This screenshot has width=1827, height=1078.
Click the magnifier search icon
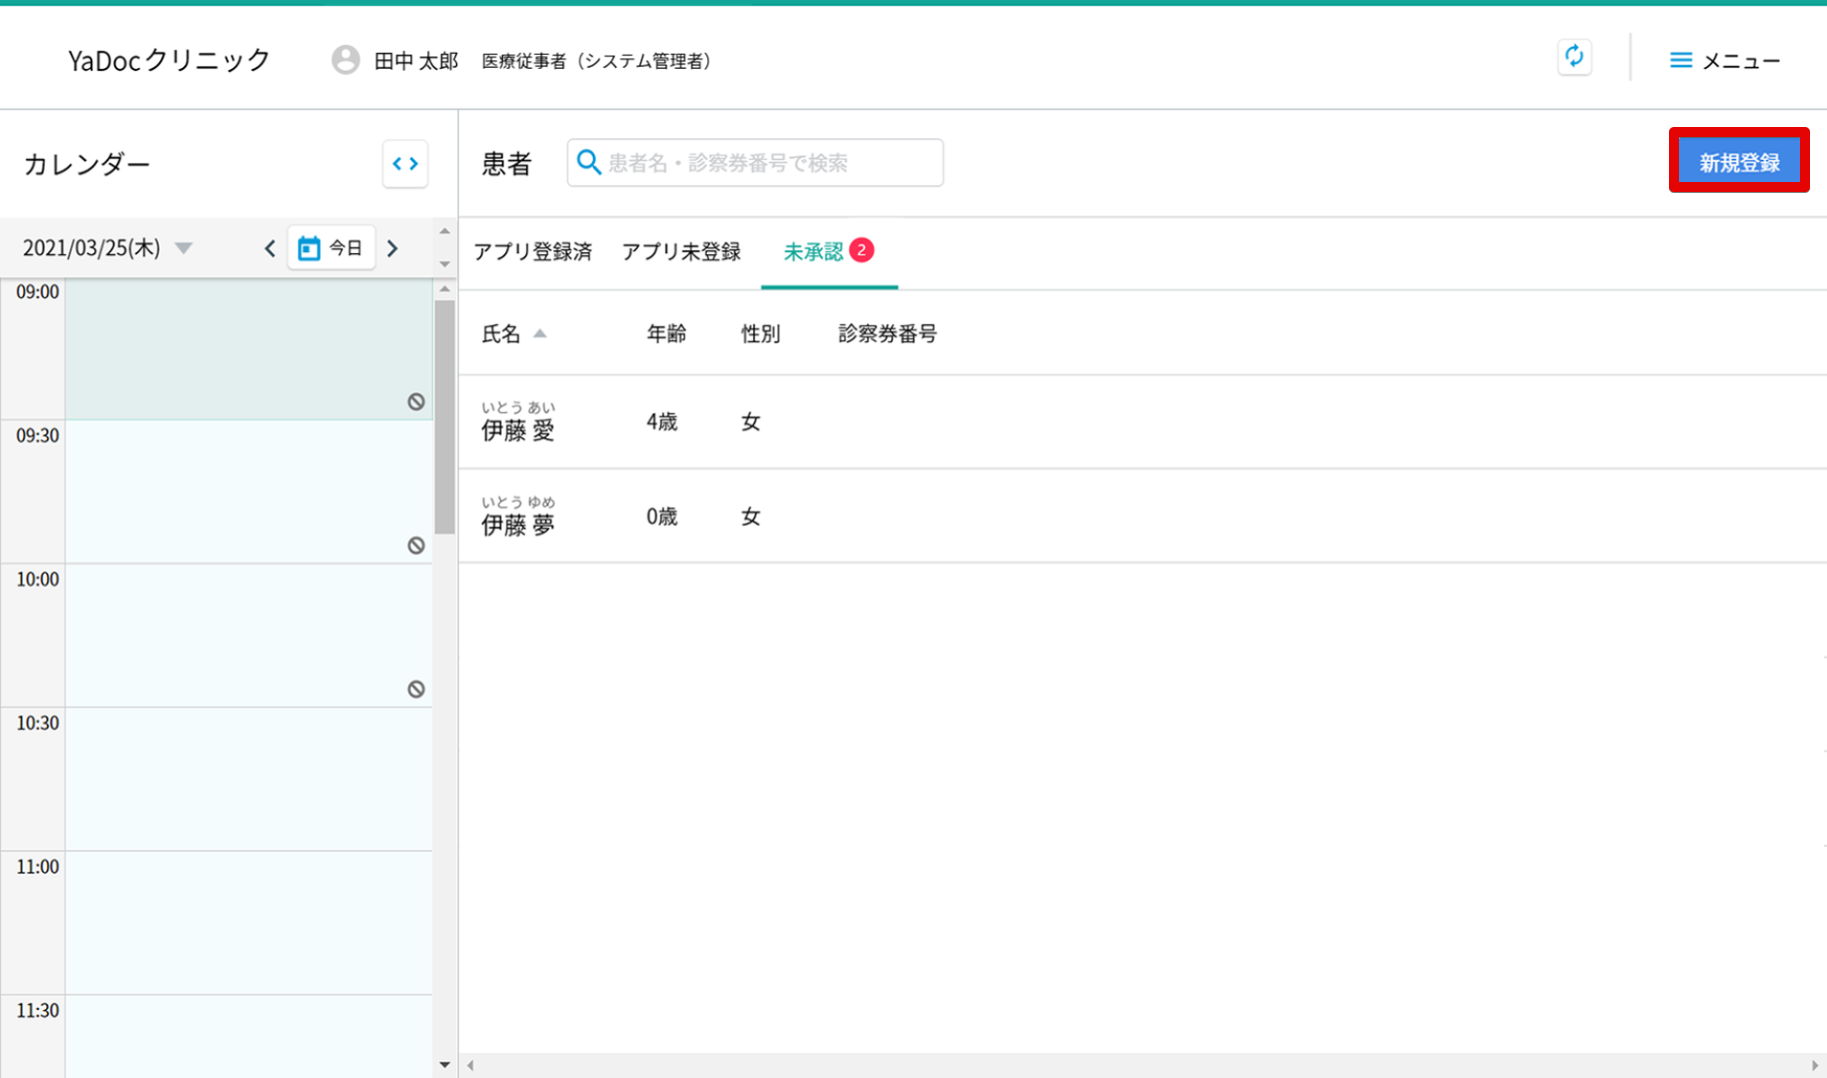point(589,163)
